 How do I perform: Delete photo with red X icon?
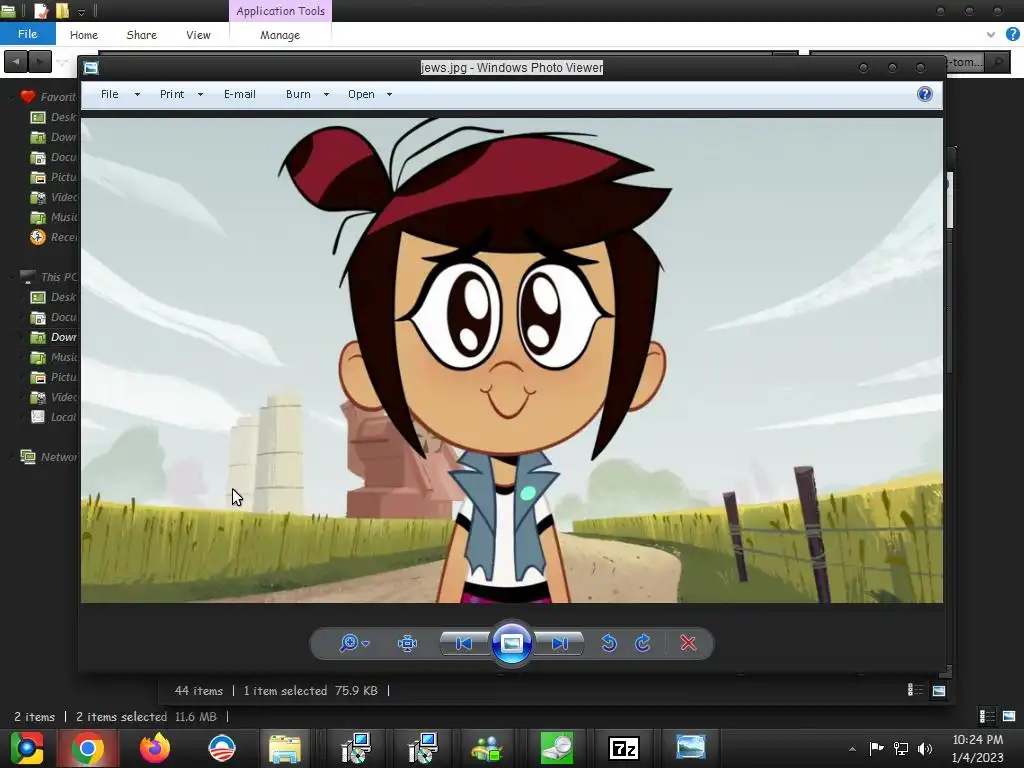tap(688, 643)
